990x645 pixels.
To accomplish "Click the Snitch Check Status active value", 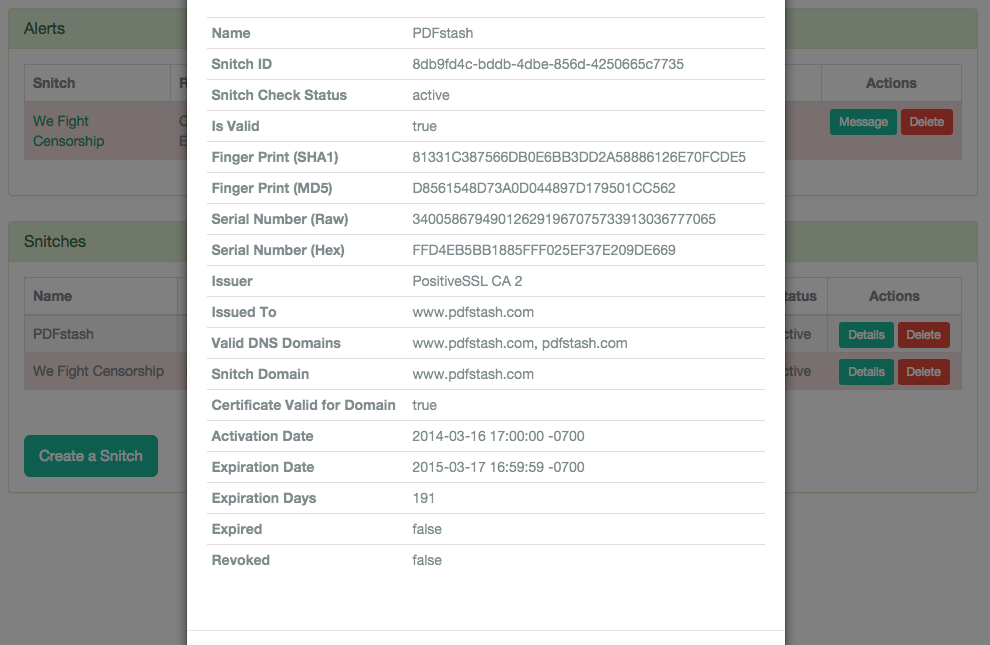I will (x=430, y=95).
